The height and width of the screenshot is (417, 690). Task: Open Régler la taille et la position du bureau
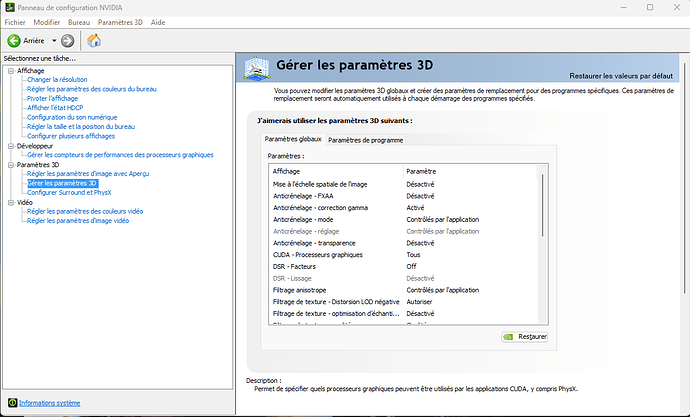tap(81, 127)
